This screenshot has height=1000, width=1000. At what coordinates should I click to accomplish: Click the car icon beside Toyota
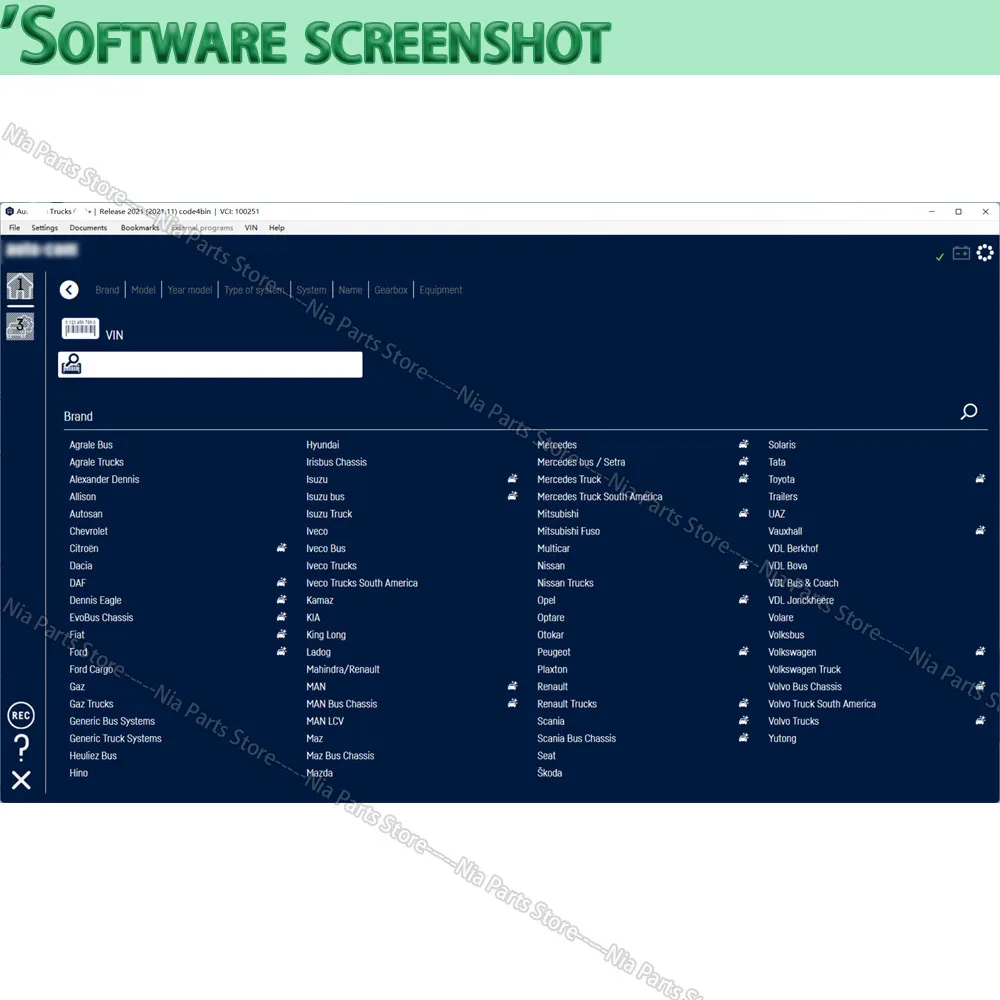[980, 478]
